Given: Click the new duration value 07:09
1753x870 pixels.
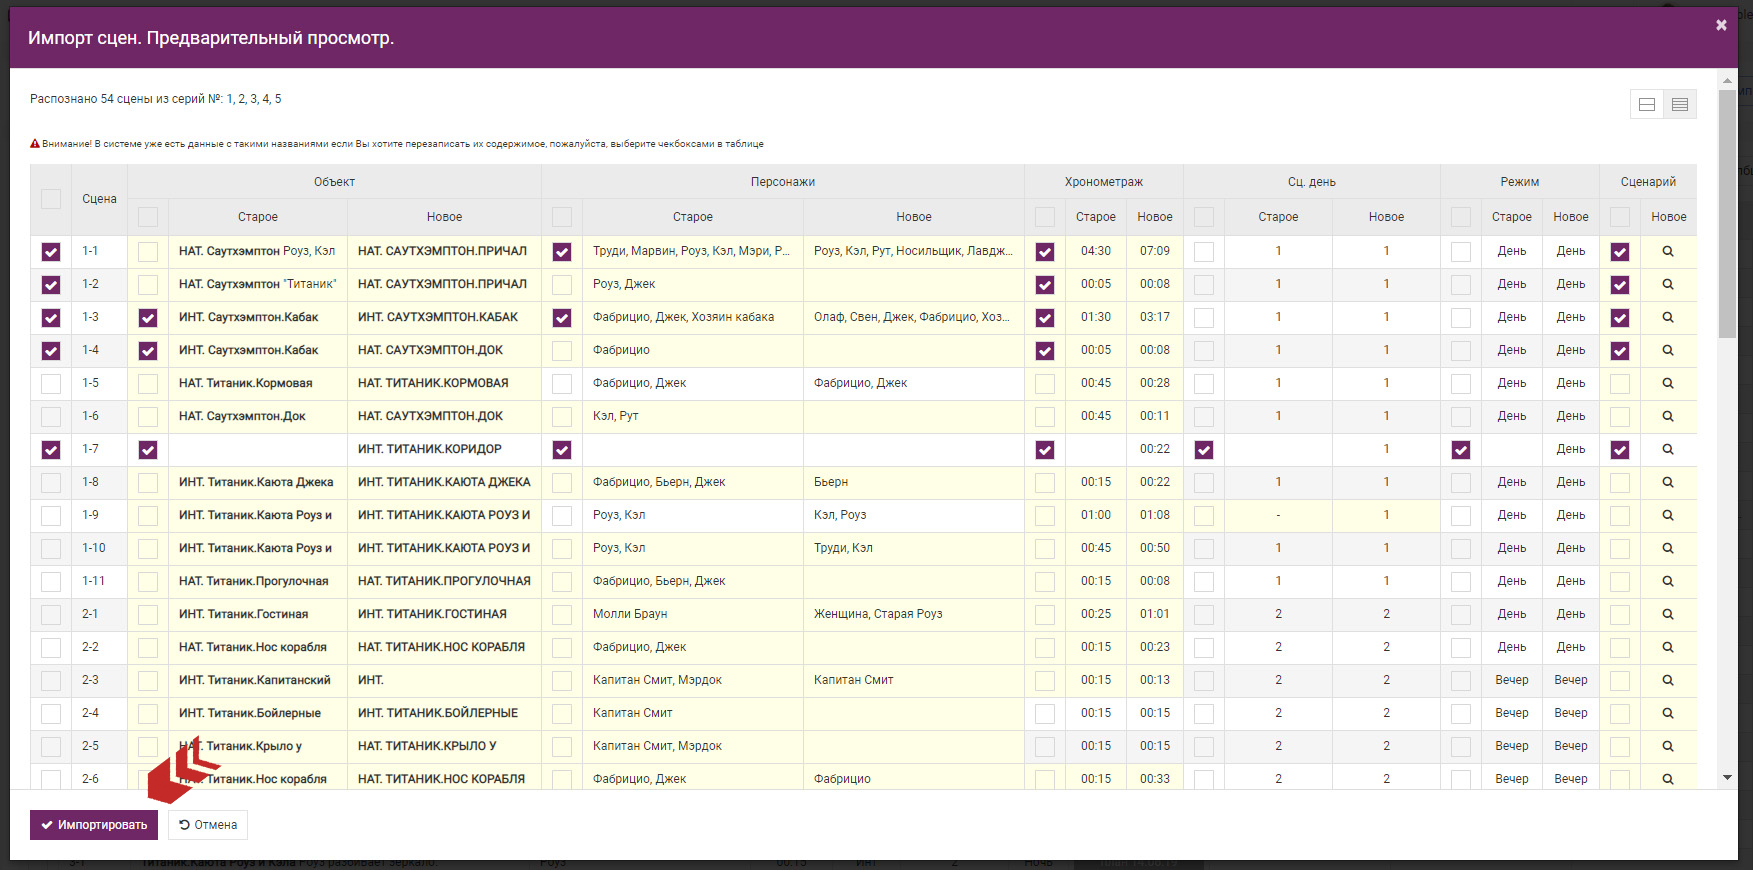Looking at the screenshot, I should (x=1155, y=251).
